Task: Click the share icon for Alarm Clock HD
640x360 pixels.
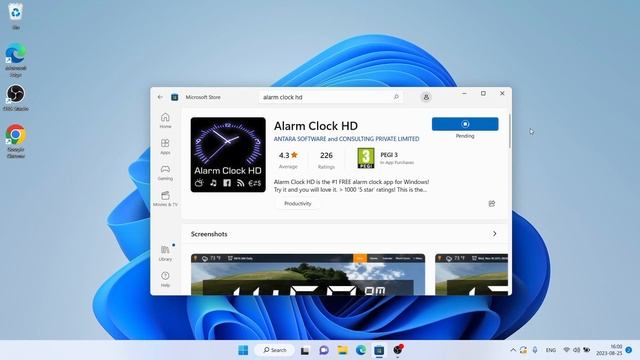Action: click(492, 203)
